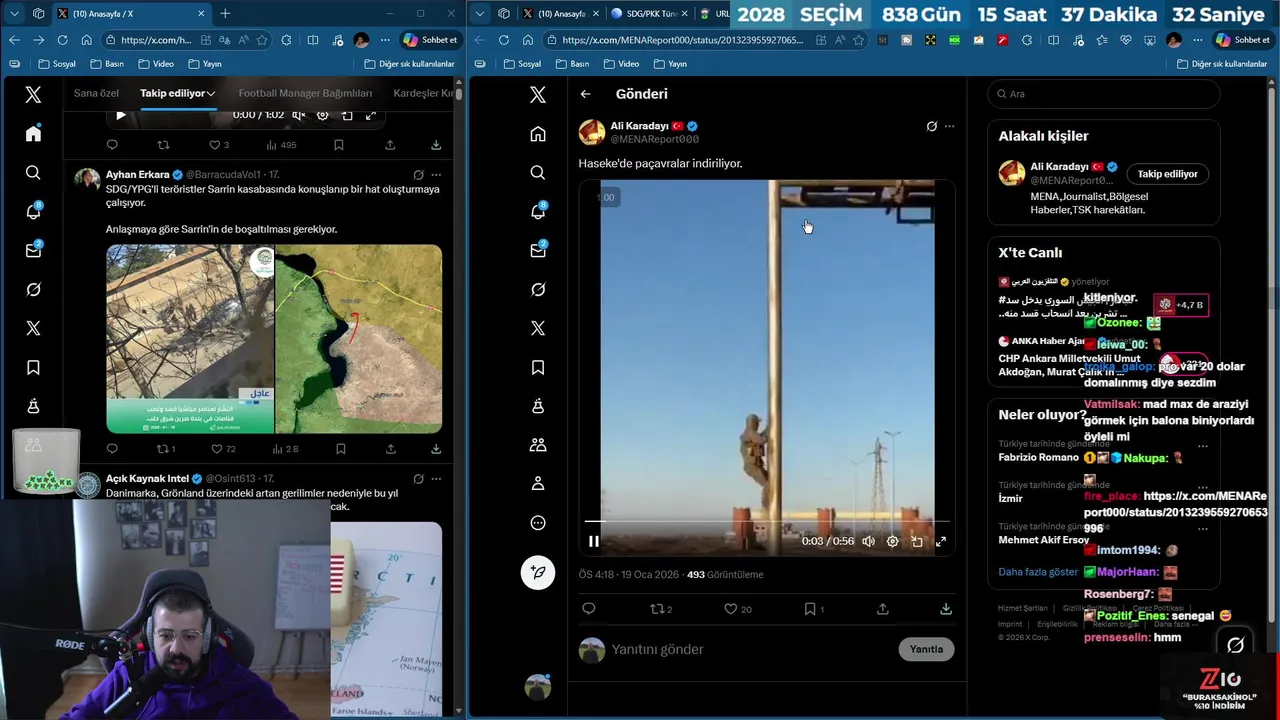The image size is (1280, 720).
Task: Unfollow via Takip ediyor button for Ali Karadayı
Action: pyautogui.click(x=1167, y=173)
